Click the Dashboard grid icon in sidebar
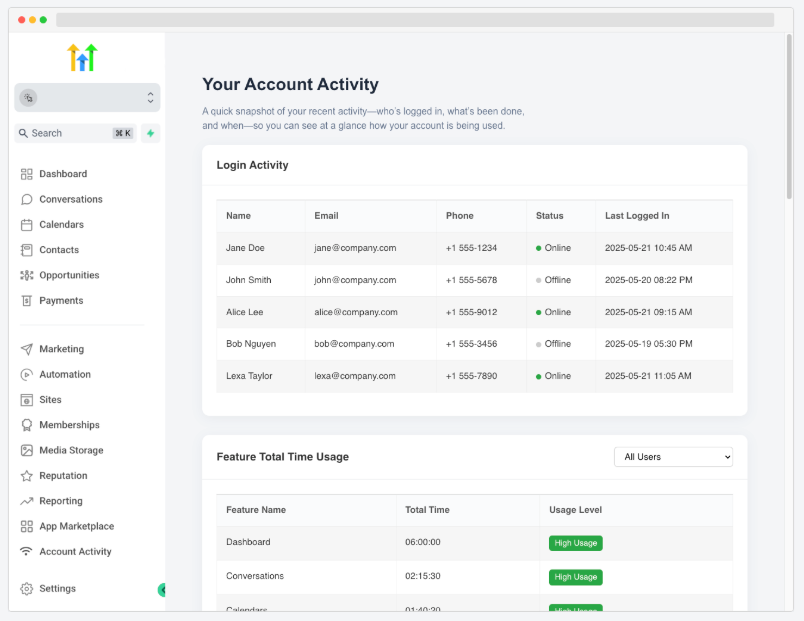804x621 pixels. 27,174
